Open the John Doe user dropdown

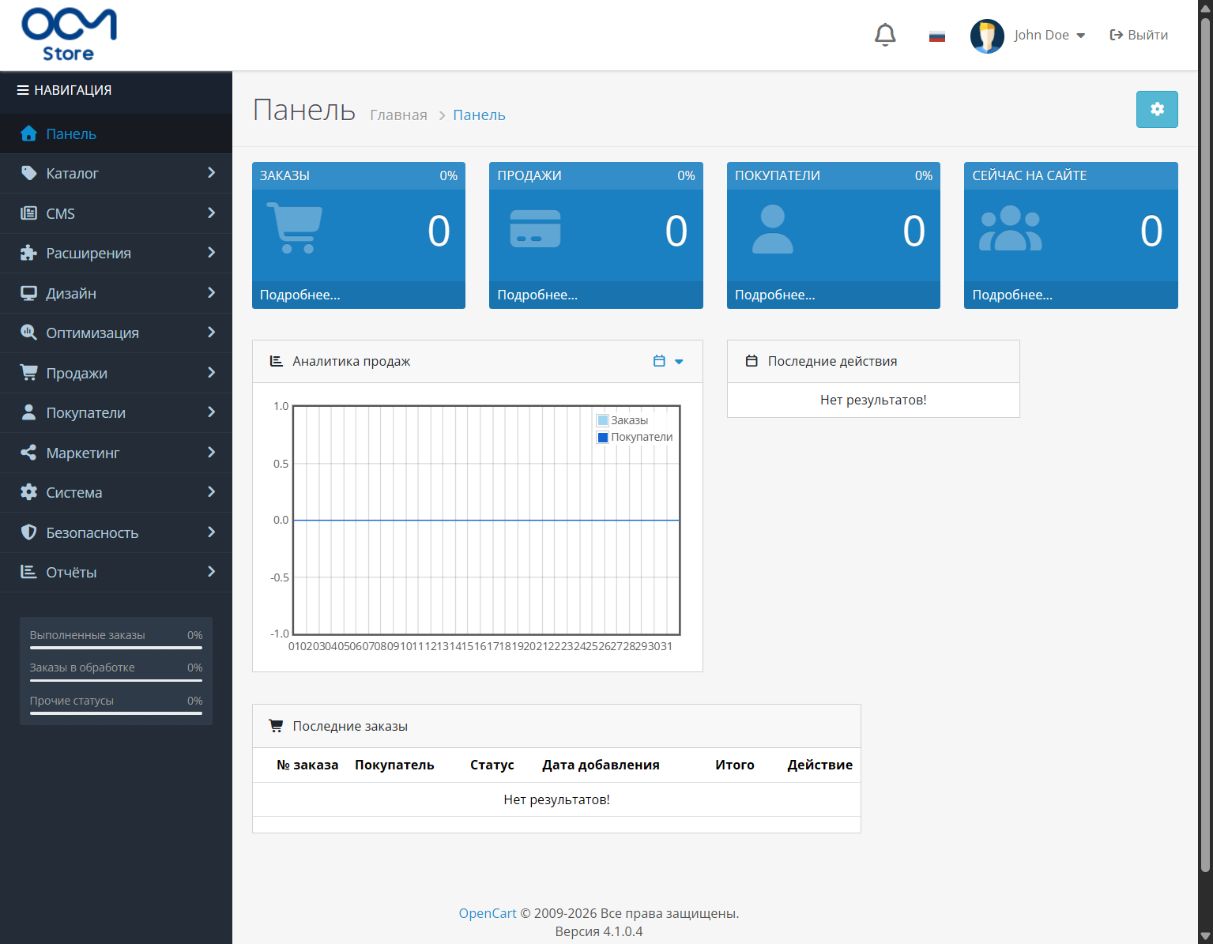[1049, 35]
